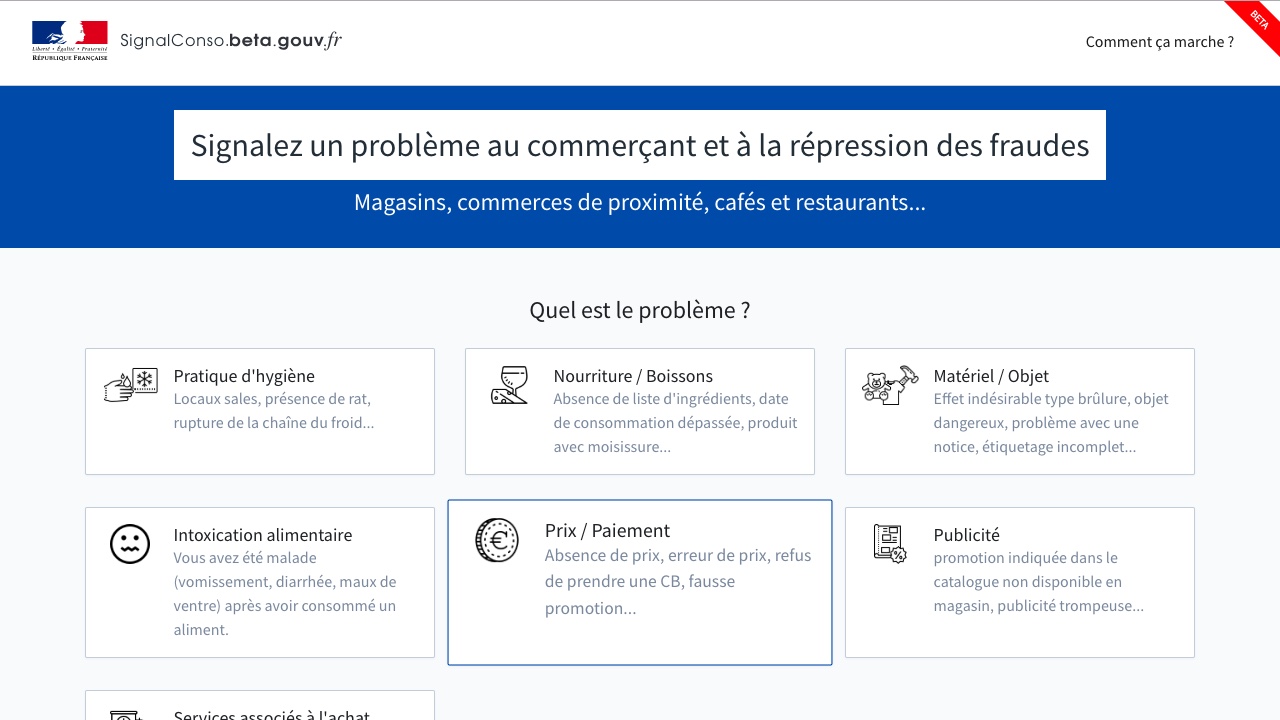Click the subtitle Magasins, commerces de proximité
Image resolution: width=1280 pixels, height=720 pixels.
[x=640, y=202]
